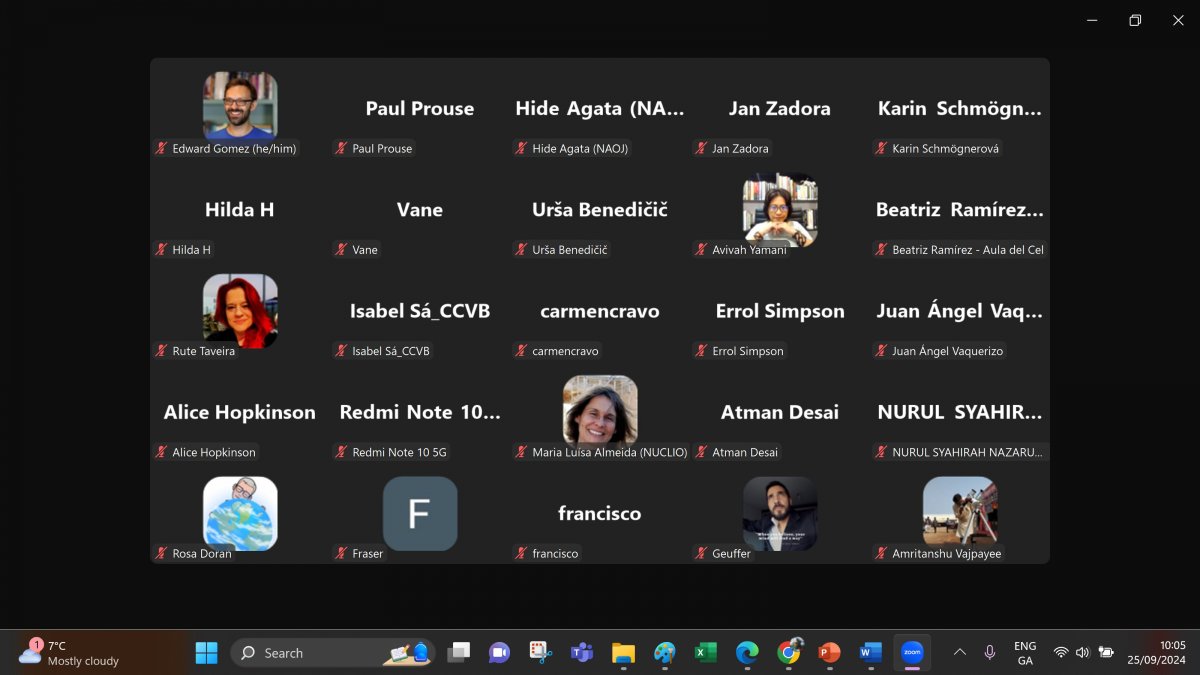Expand hidden system tray icons chevron

[959, 652]
